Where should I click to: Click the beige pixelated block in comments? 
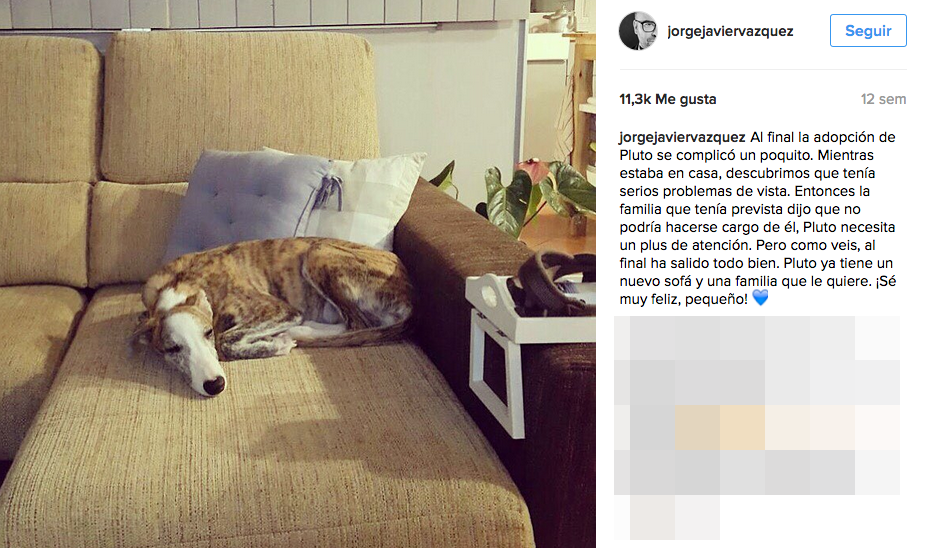pos(720,428)
